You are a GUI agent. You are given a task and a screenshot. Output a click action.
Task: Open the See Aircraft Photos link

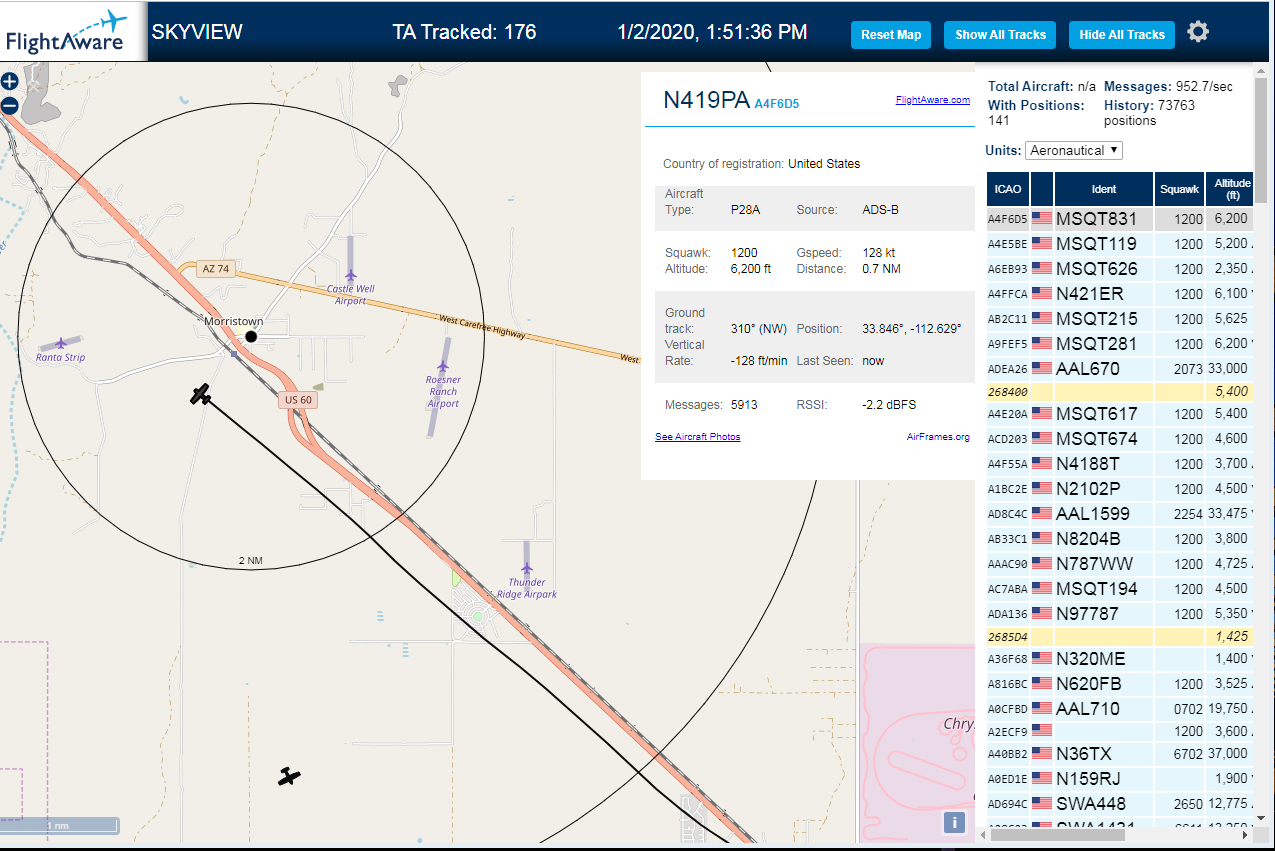698,437
